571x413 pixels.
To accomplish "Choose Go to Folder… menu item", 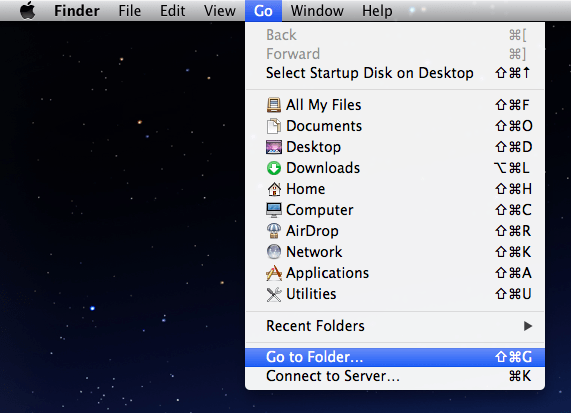I will [395, 357].
